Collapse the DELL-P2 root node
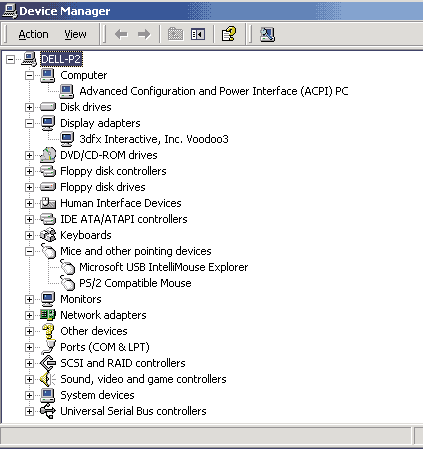Screen dimensions: 423x449 (x=11, y=59)
